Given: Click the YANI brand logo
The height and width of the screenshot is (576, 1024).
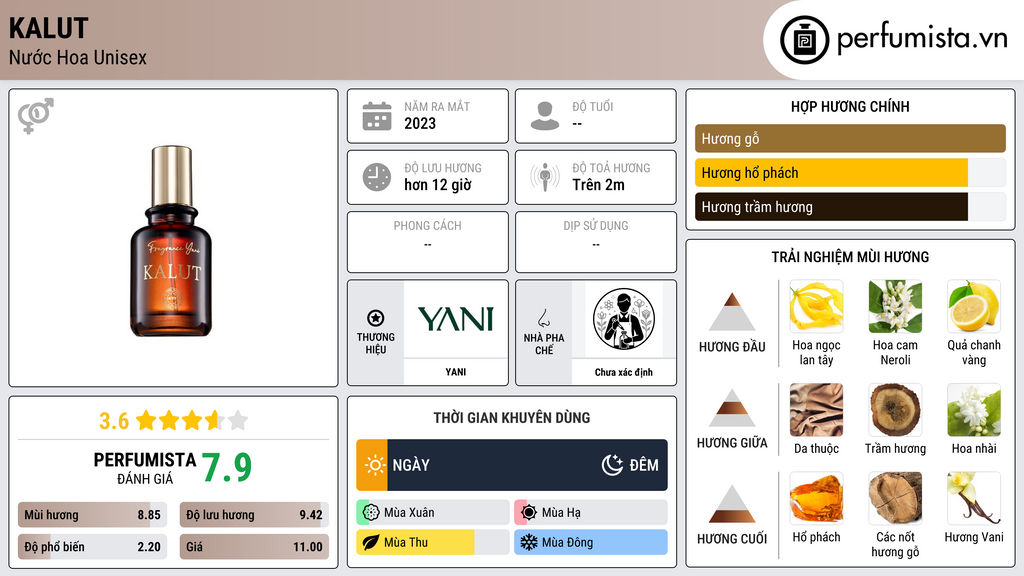Looking at the screenshot, I should point(456,319).
